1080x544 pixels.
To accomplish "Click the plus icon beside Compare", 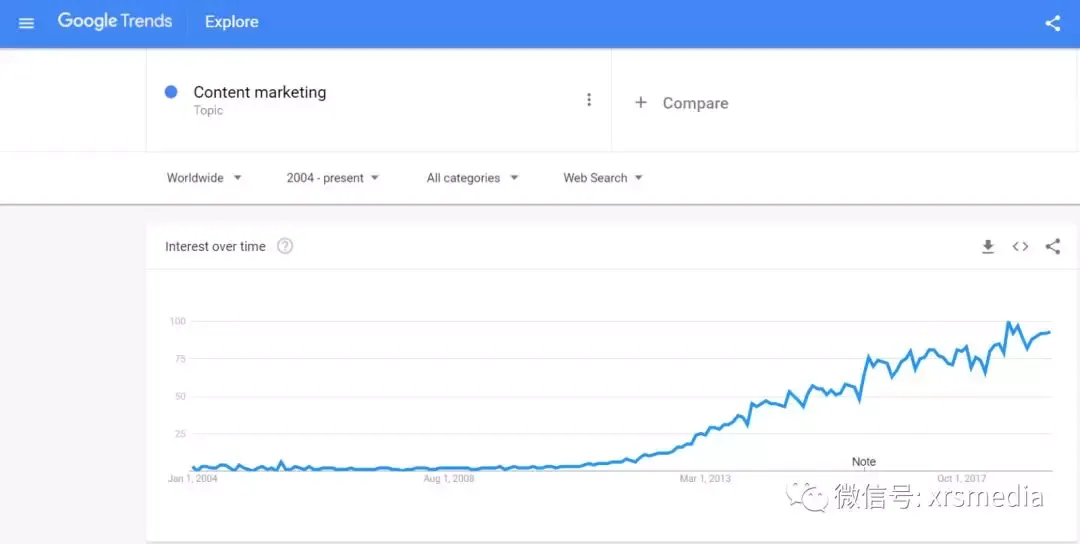I will [641, 103].
